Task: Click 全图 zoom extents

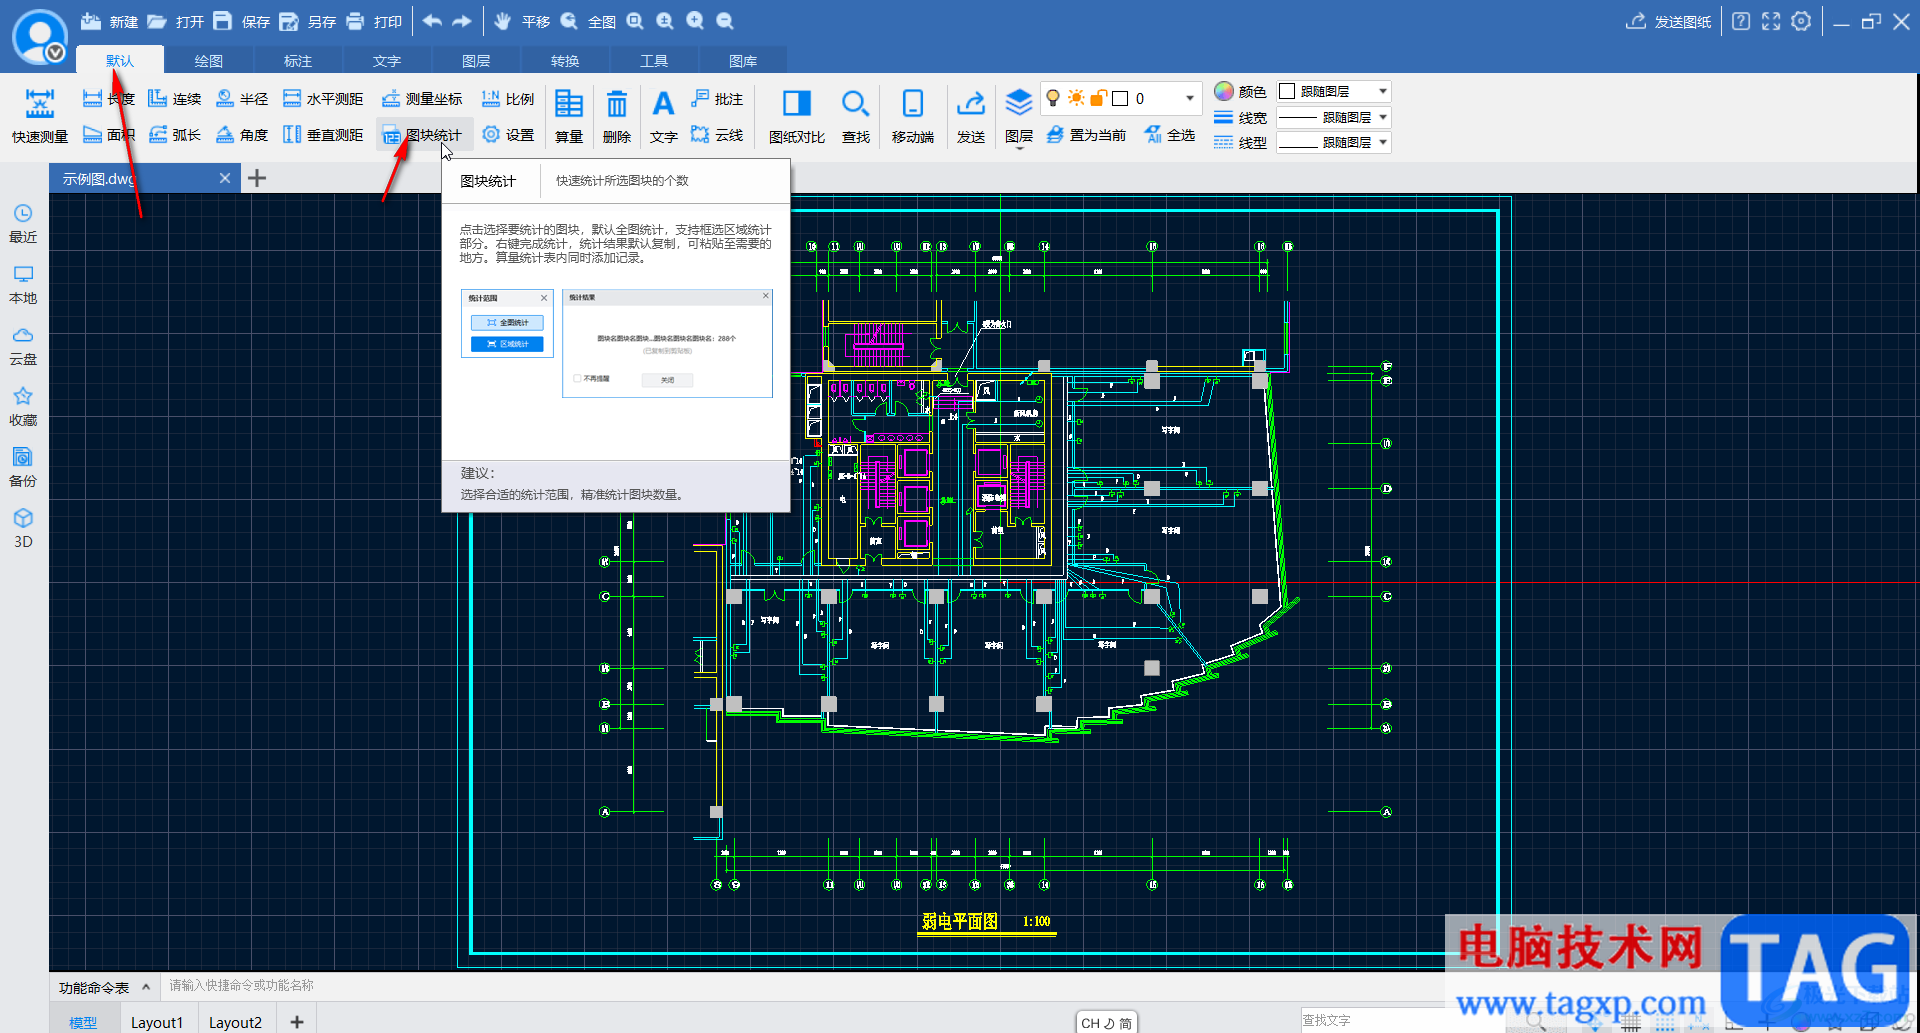Action: pos(588,21)
